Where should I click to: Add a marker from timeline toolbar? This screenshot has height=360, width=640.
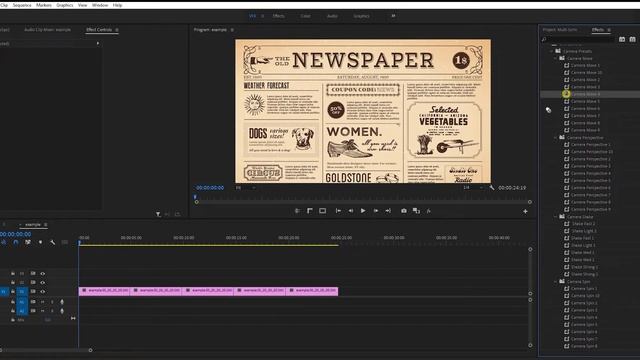pyautogui.click(x=40, y=242)
